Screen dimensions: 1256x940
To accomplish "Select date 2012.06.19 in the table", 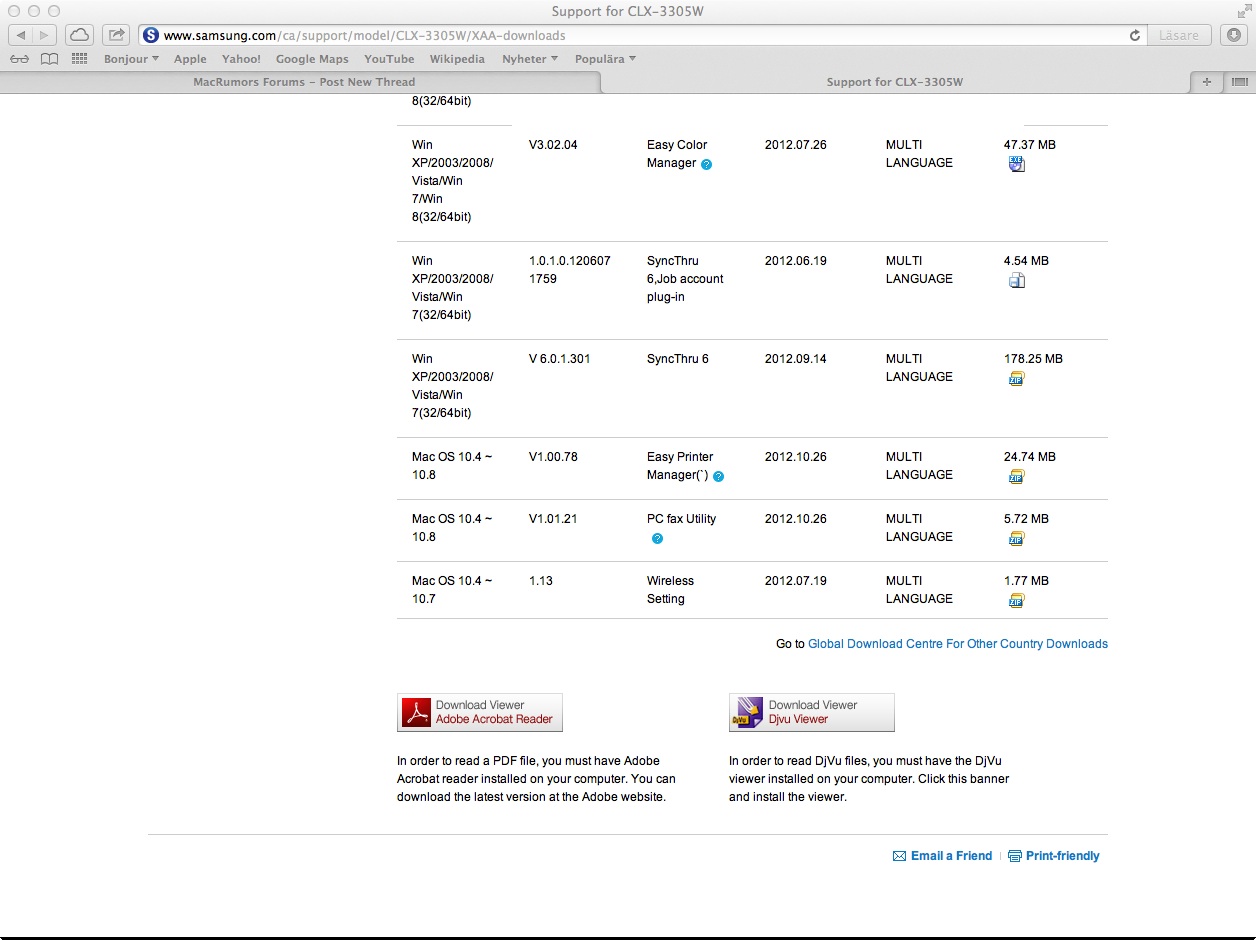I will (796, 261).
